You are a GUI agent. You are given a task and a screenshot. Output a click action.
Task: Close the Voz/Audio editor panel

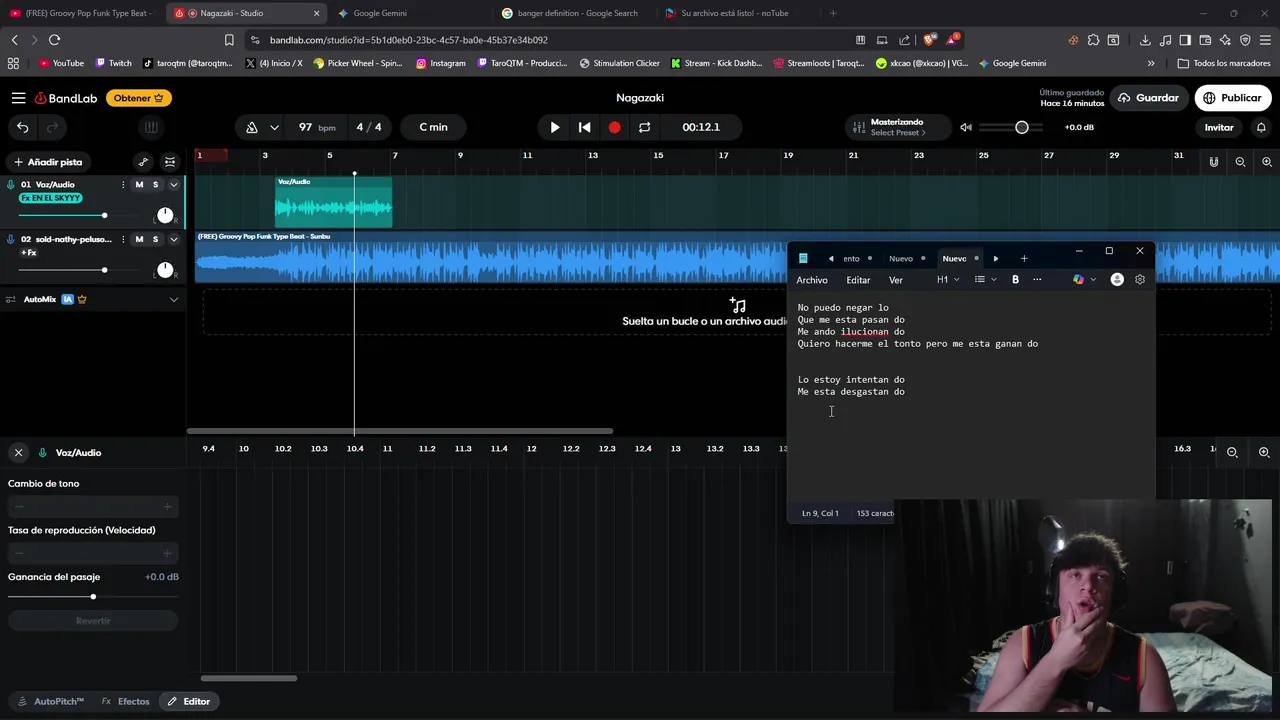click(18, 453)
